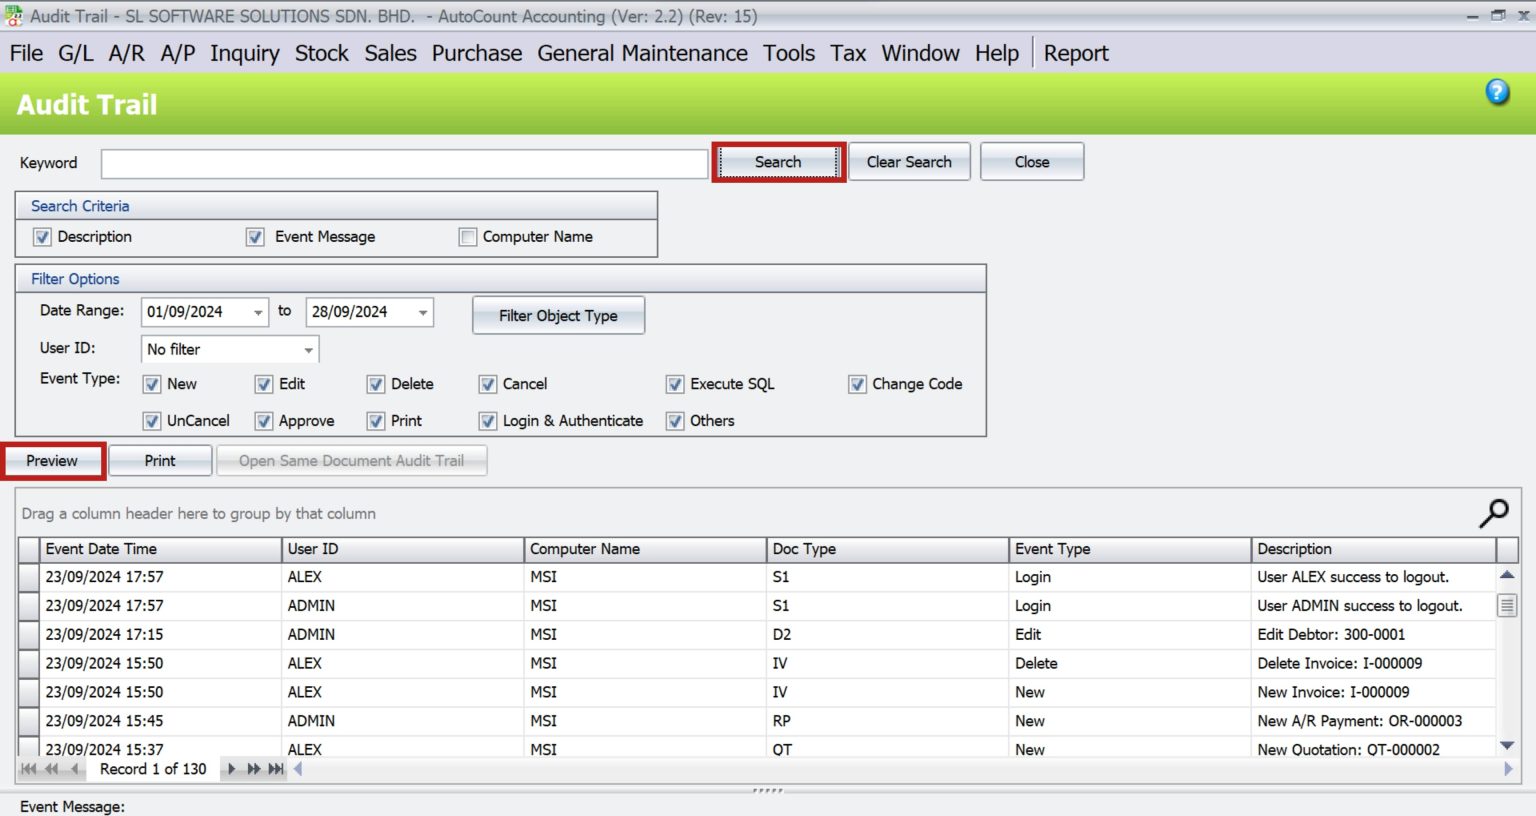
Task: Select the Purchase menu
Action: pyautogui.click(x=477, y=53)
